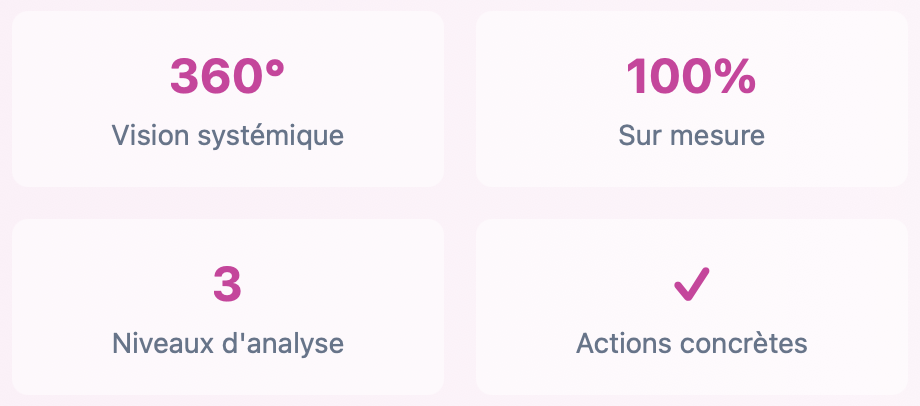Select the Actions concrètes label

692,343
